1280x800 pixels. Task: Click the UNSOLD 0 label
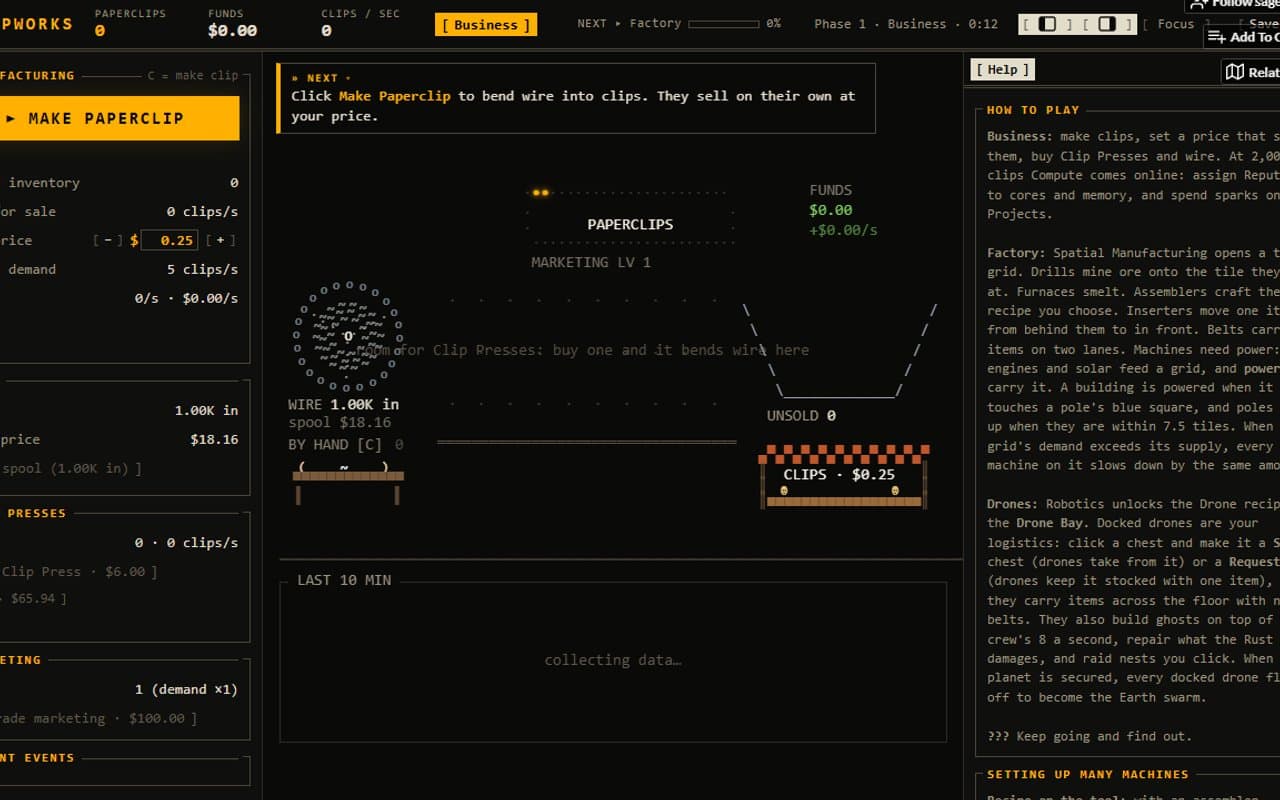801,415
